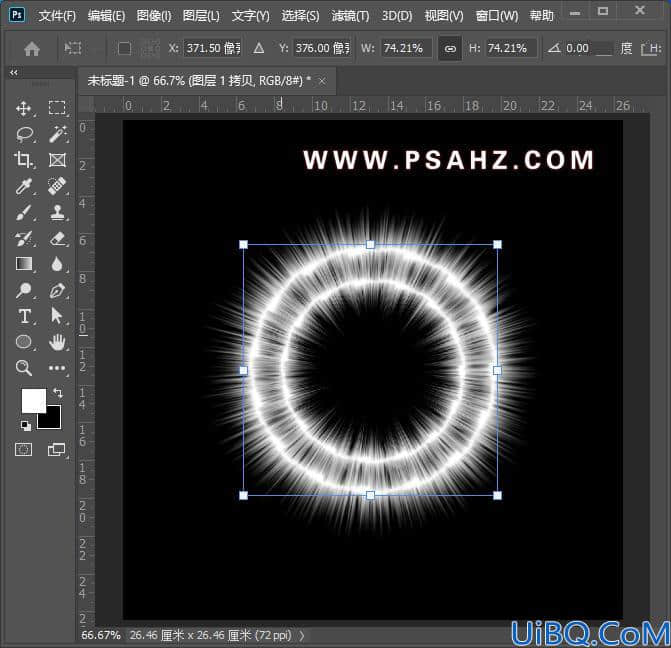Image resolution: width=671 pixels, height=648 pixels.
Task: Click the Photoshop Ps logo icon
Action: click(x=17, y=15)
